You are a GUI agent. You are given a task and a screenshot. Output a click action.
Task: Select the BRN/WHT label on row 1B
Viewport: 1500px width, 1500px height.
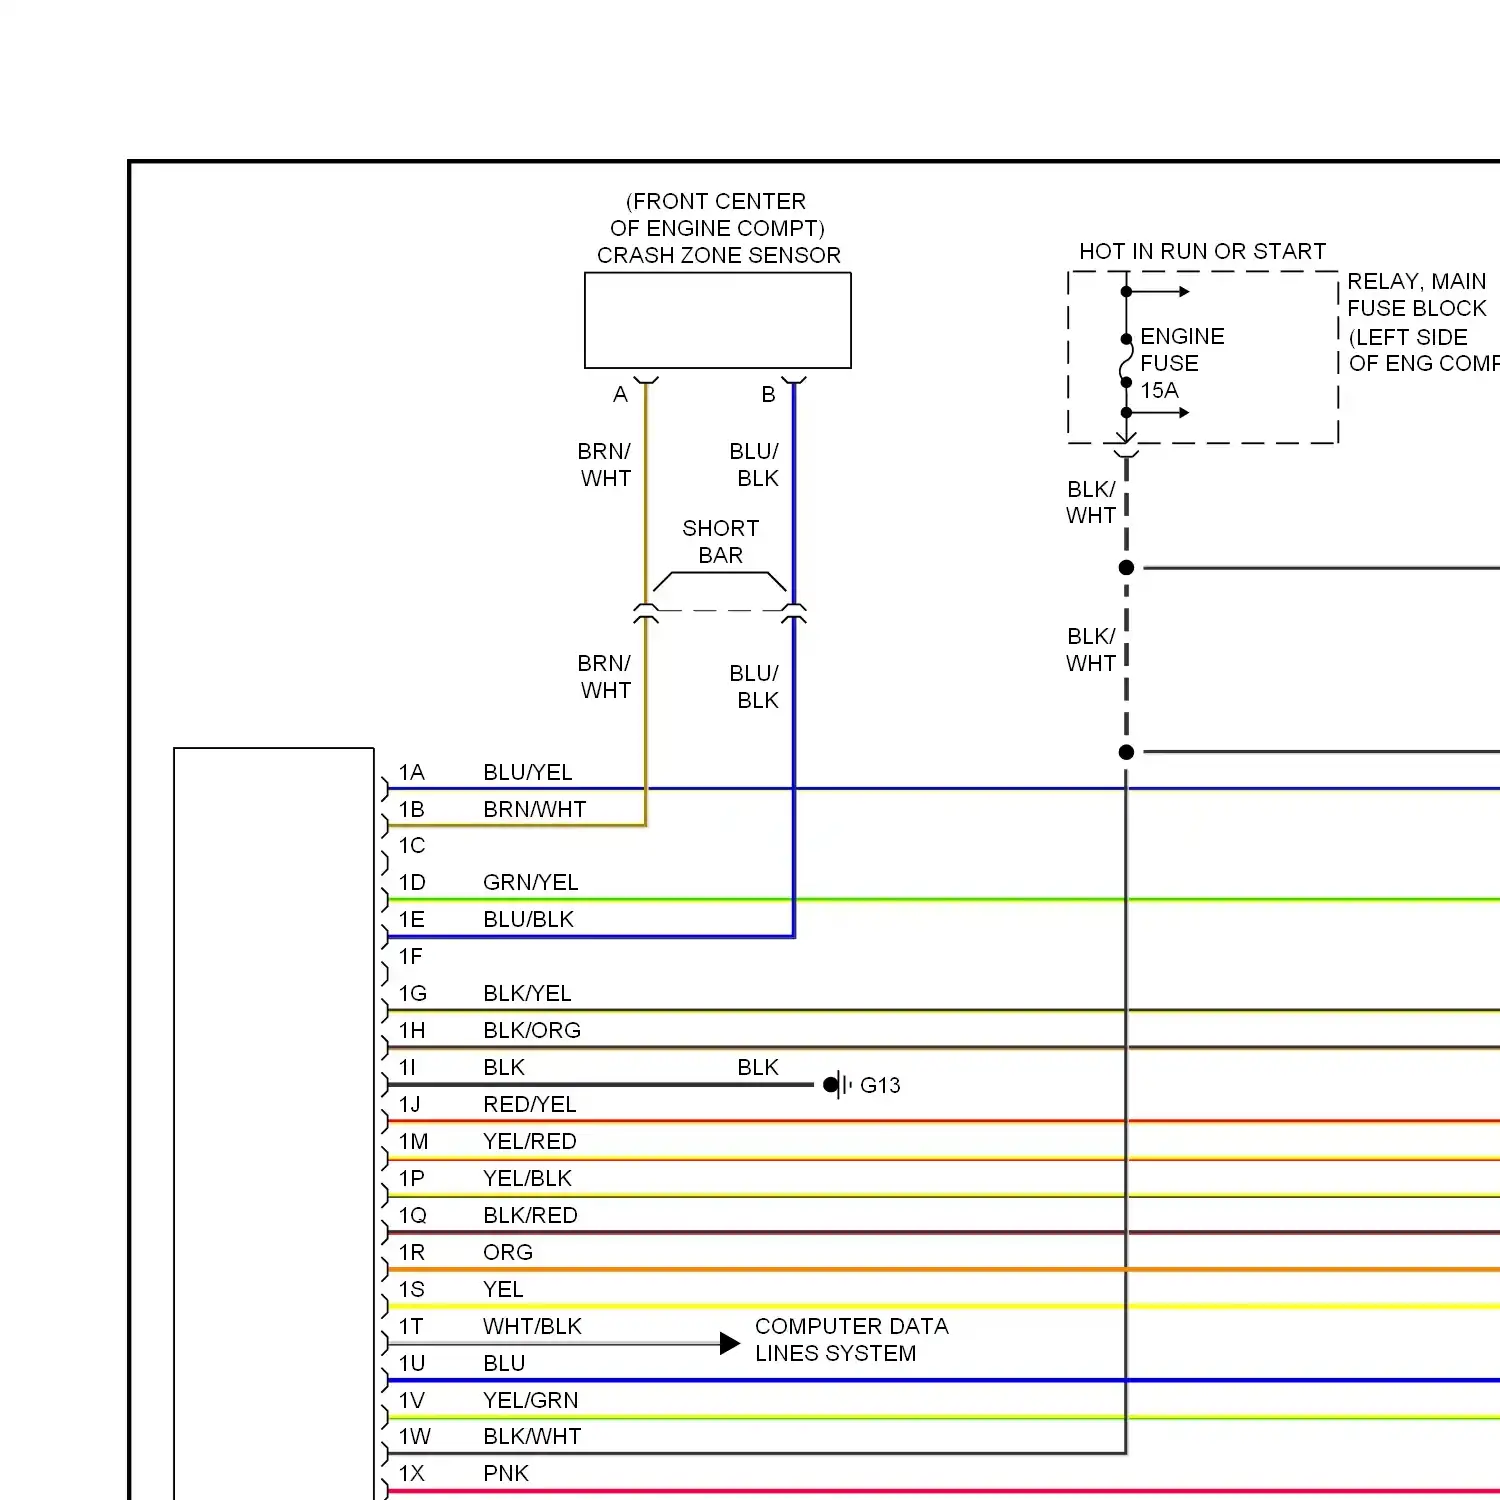(534, 809)
